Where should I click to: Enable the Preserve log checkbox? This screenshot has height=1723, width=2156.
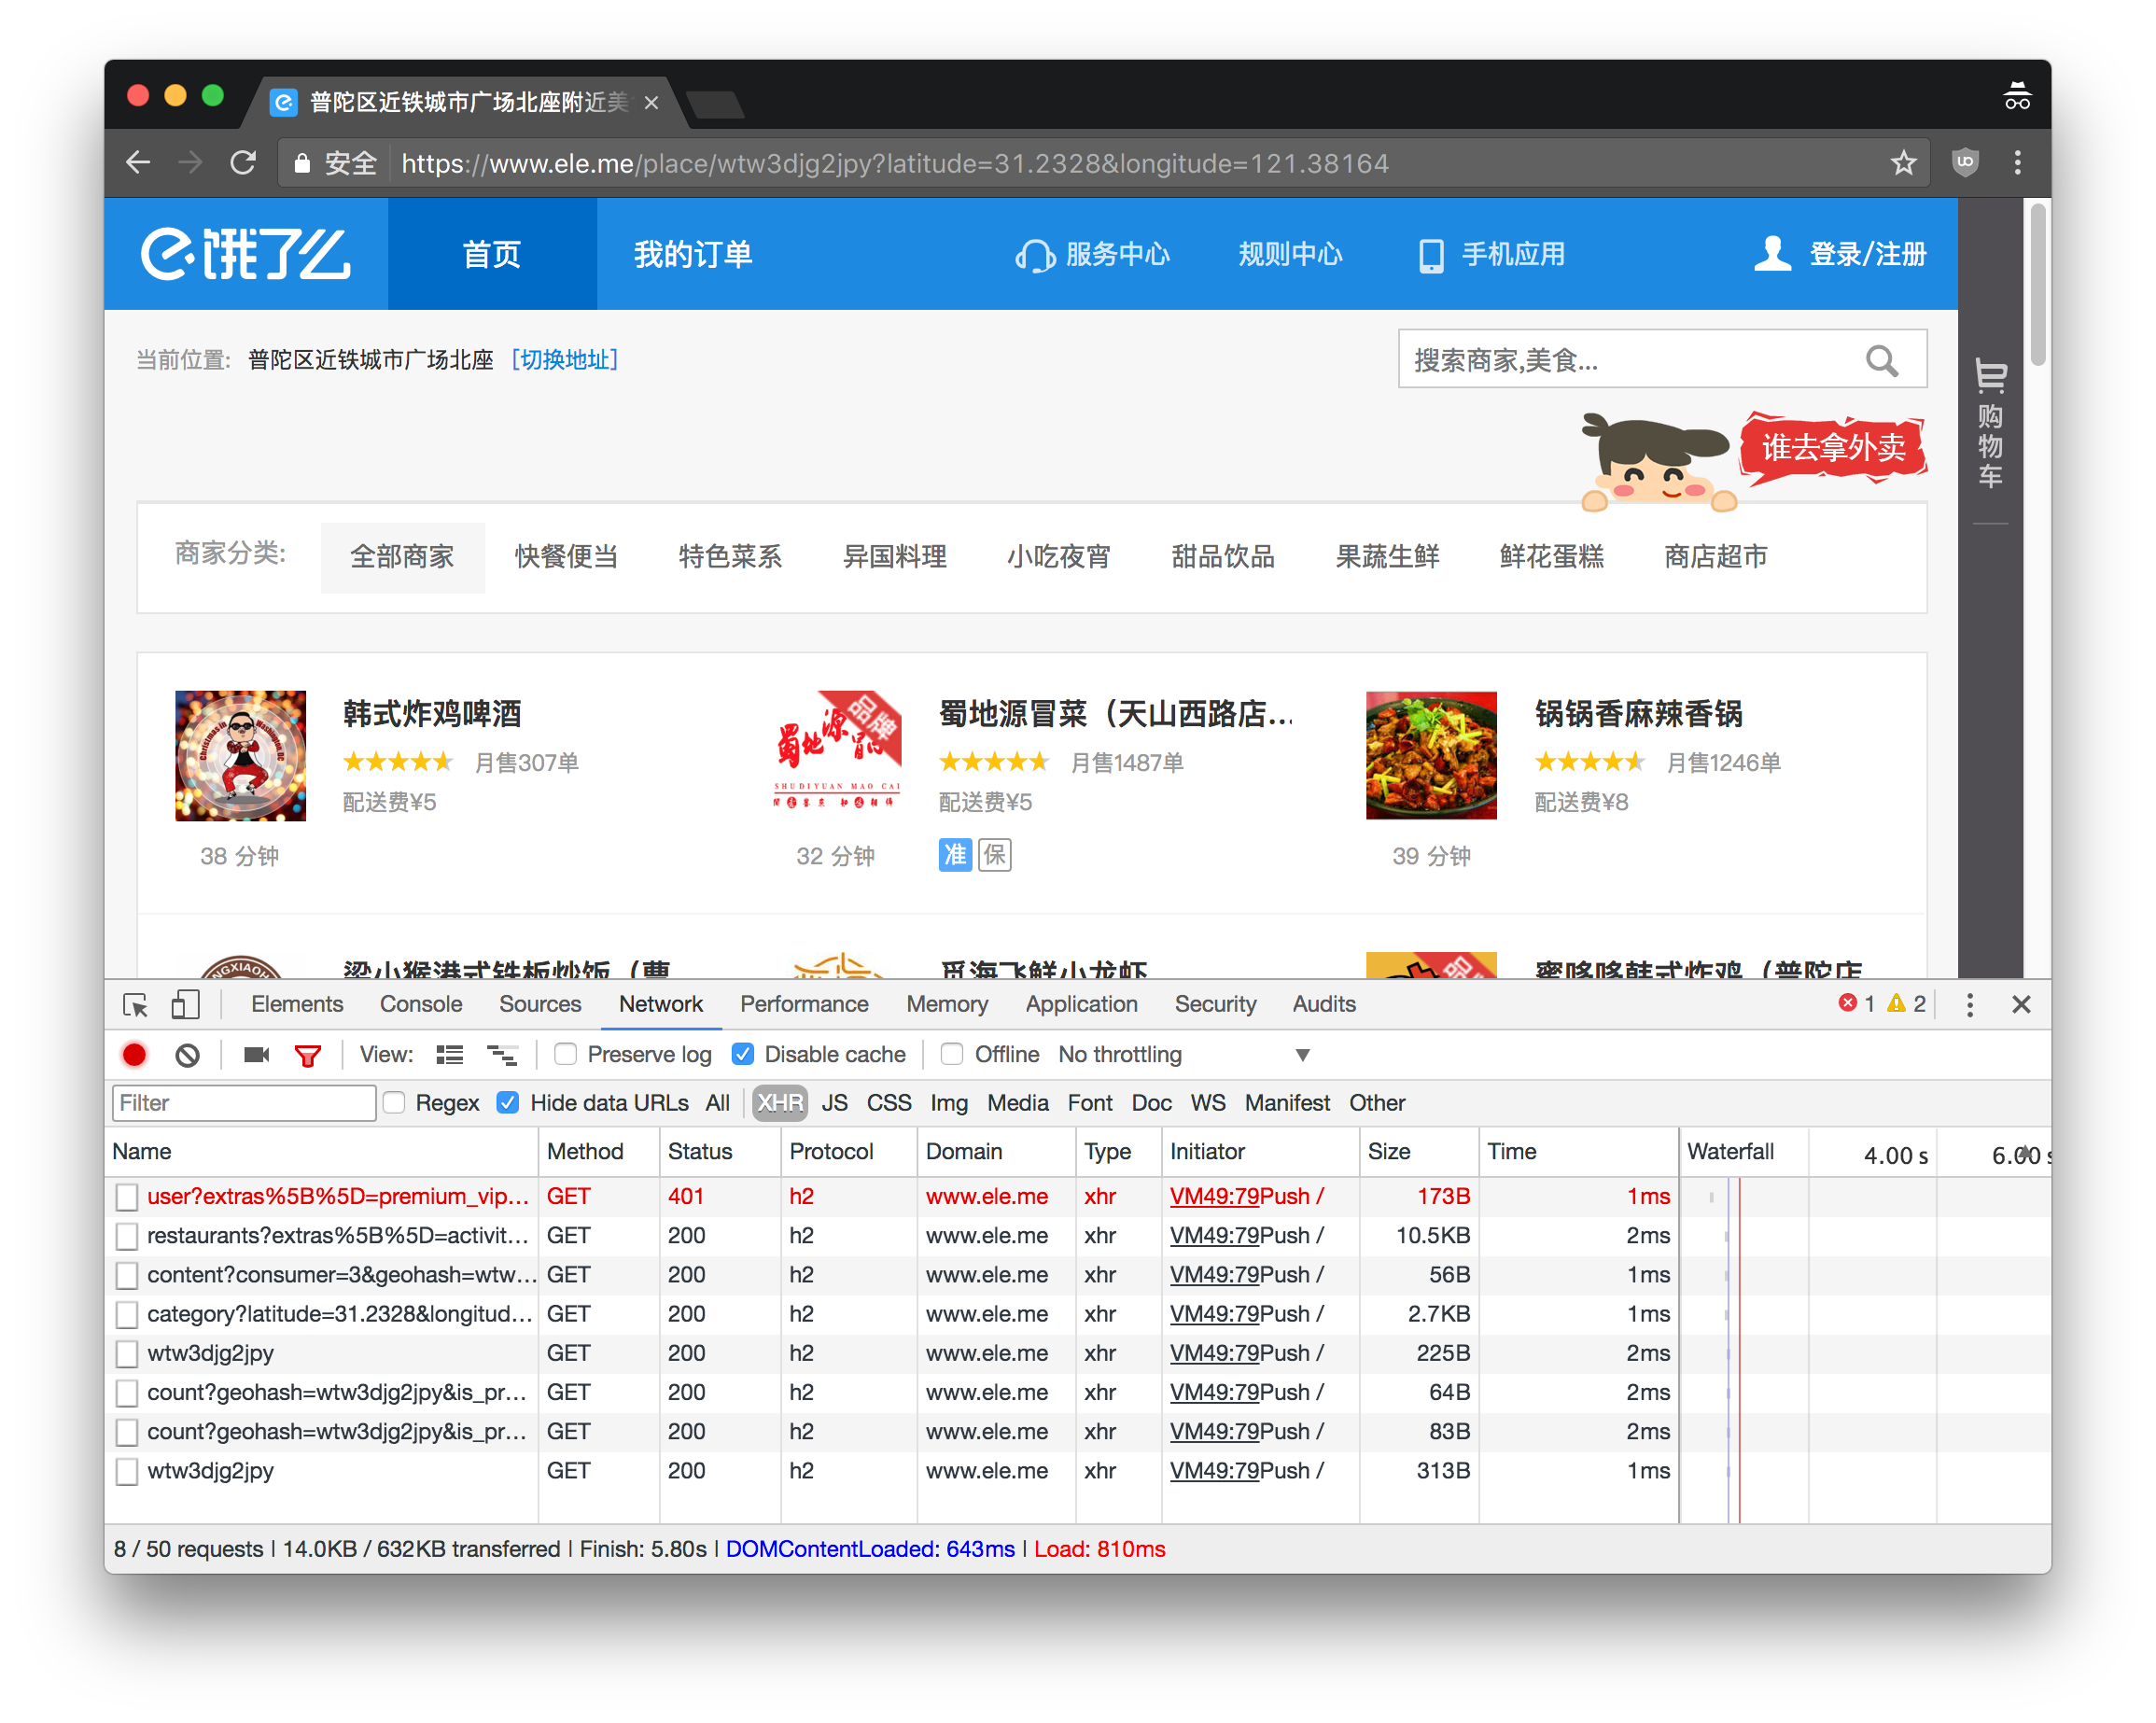[x=566, y=1054]
